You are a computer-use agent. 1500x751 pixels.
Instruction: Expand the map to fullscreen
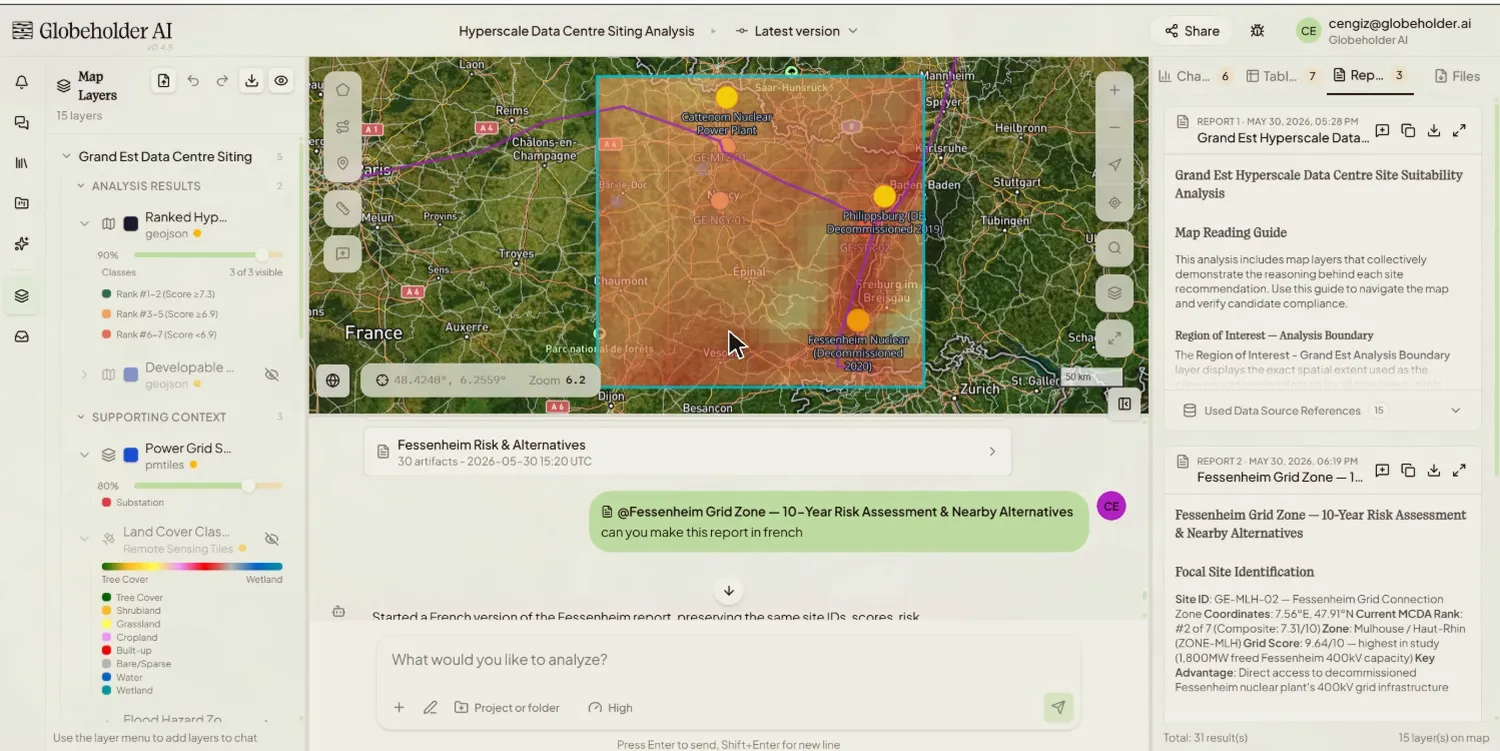click(1114, 338)
